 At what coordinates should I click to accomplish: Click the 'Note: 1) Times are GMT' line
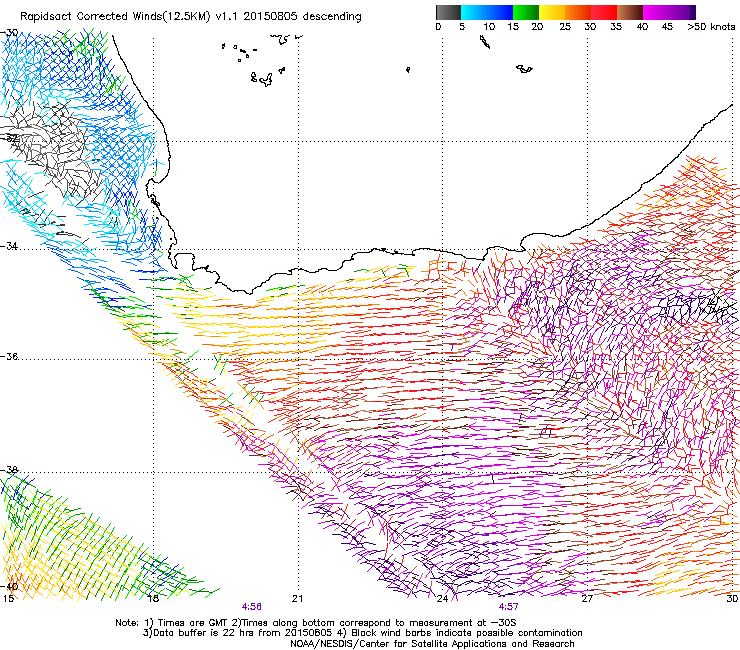(x=315, y=623)
